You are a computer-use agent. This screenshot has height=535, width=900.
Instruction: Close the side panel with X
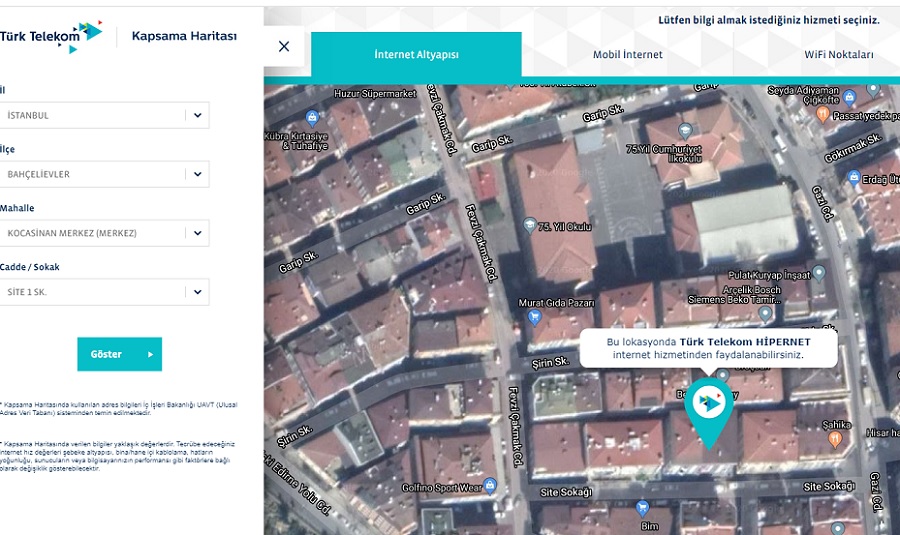tap(284, 46)
